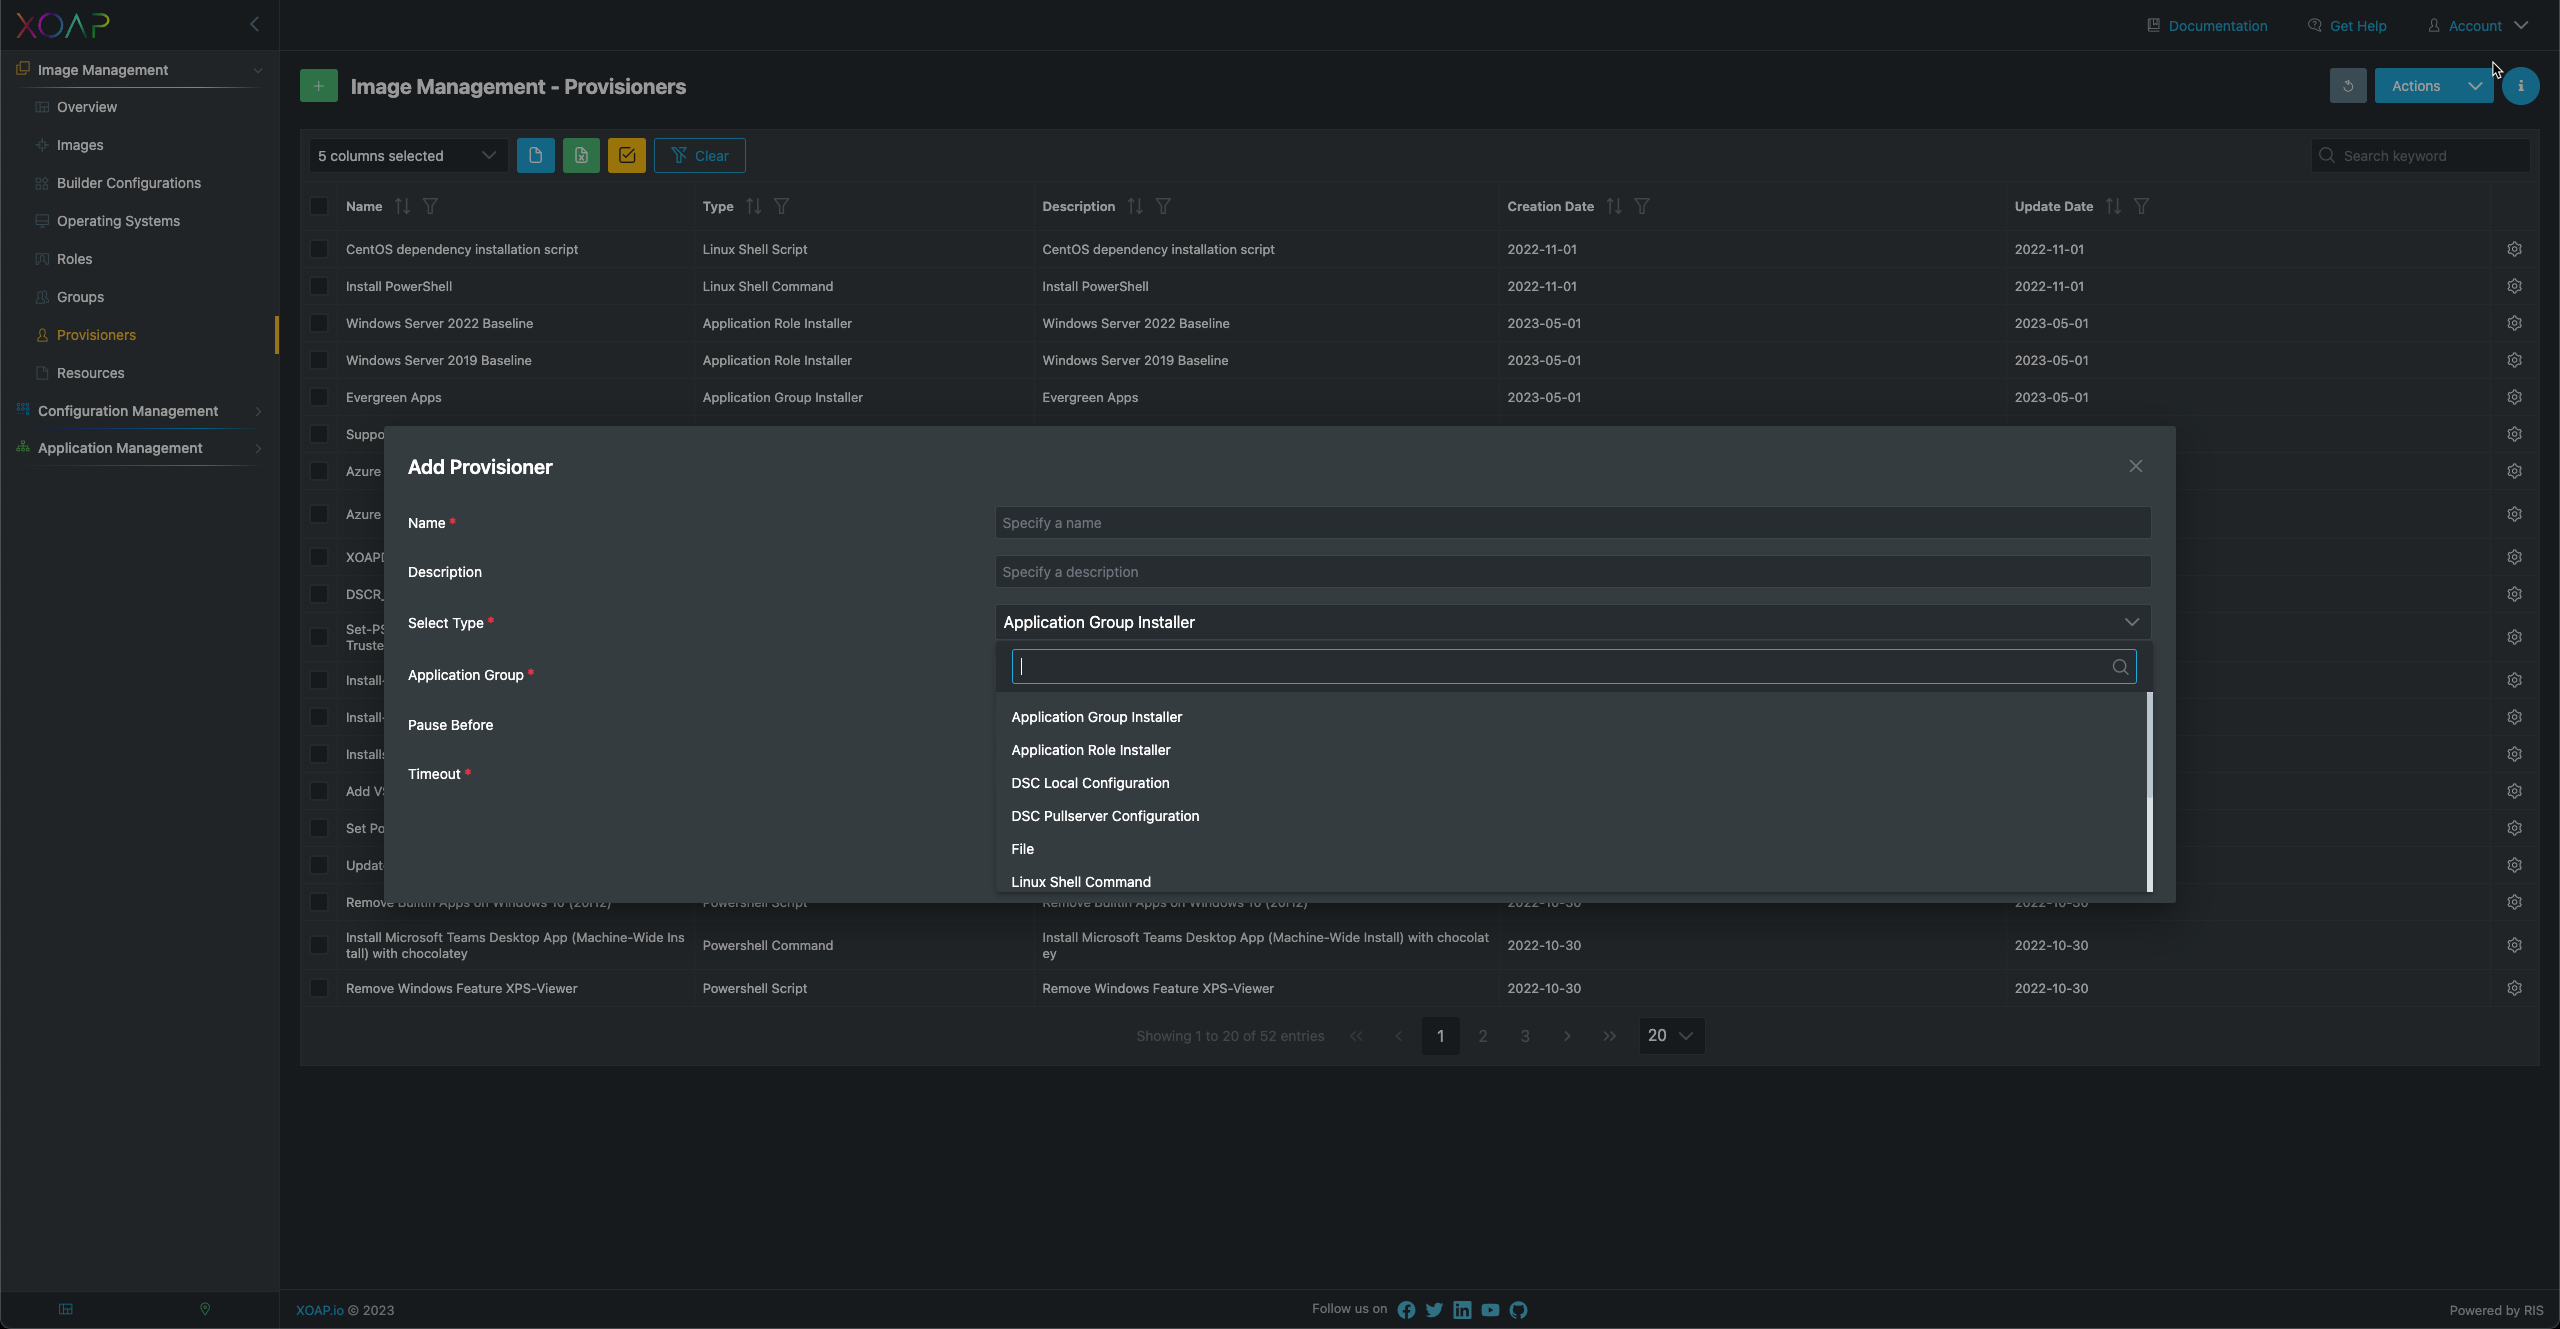Open the LinkedIn follow icon
The image size is (2560, 1329).
click(x=1462, y=1310)
